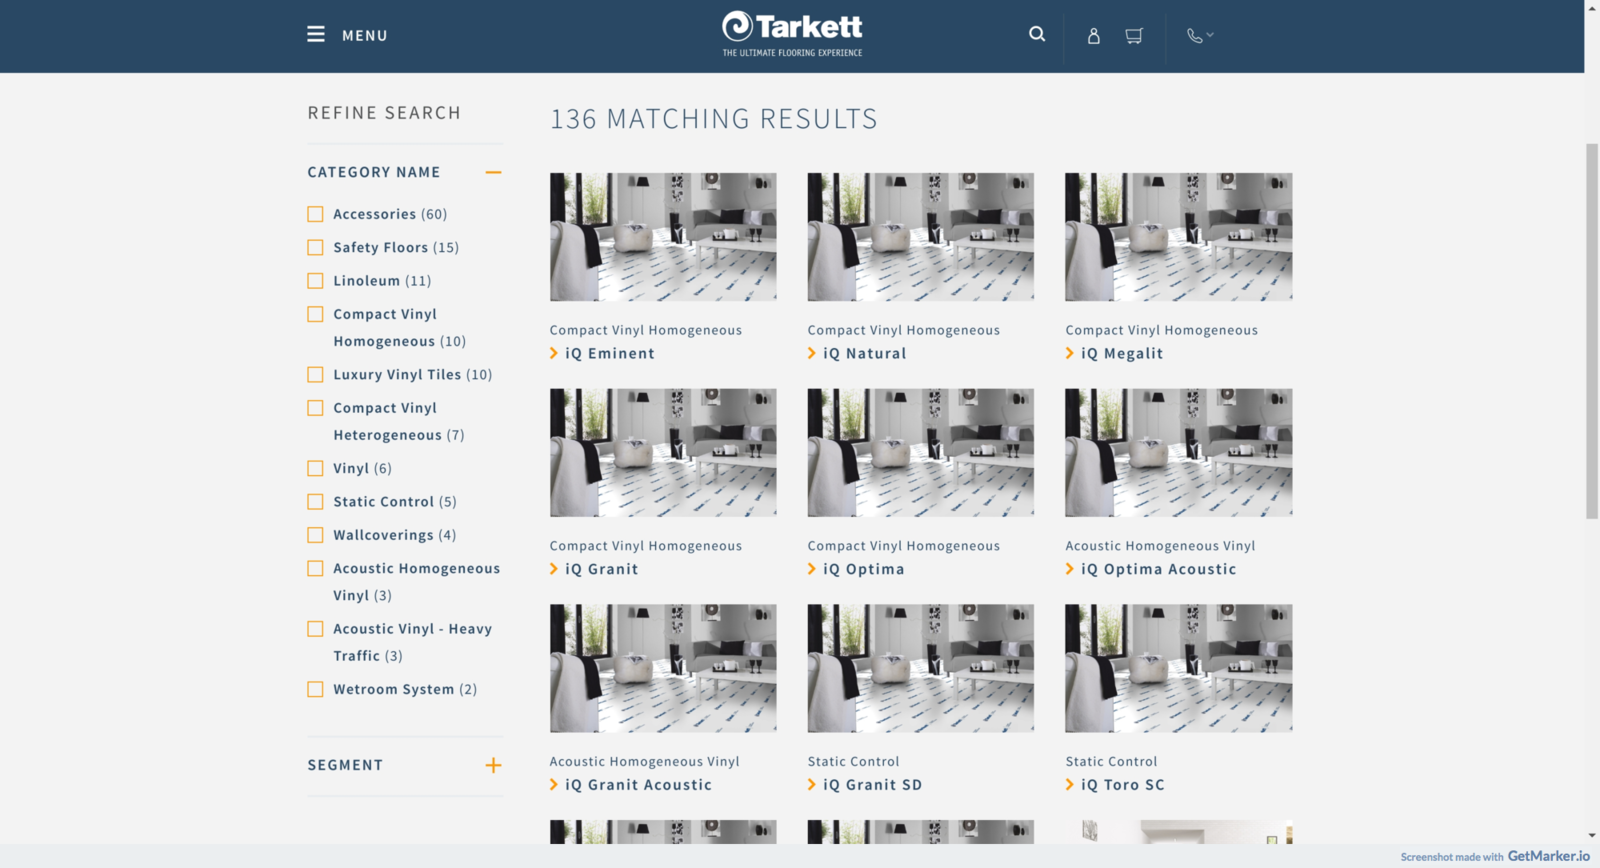Click the orange chevron beside iQ Toro SC

(x=1070, y=785)
